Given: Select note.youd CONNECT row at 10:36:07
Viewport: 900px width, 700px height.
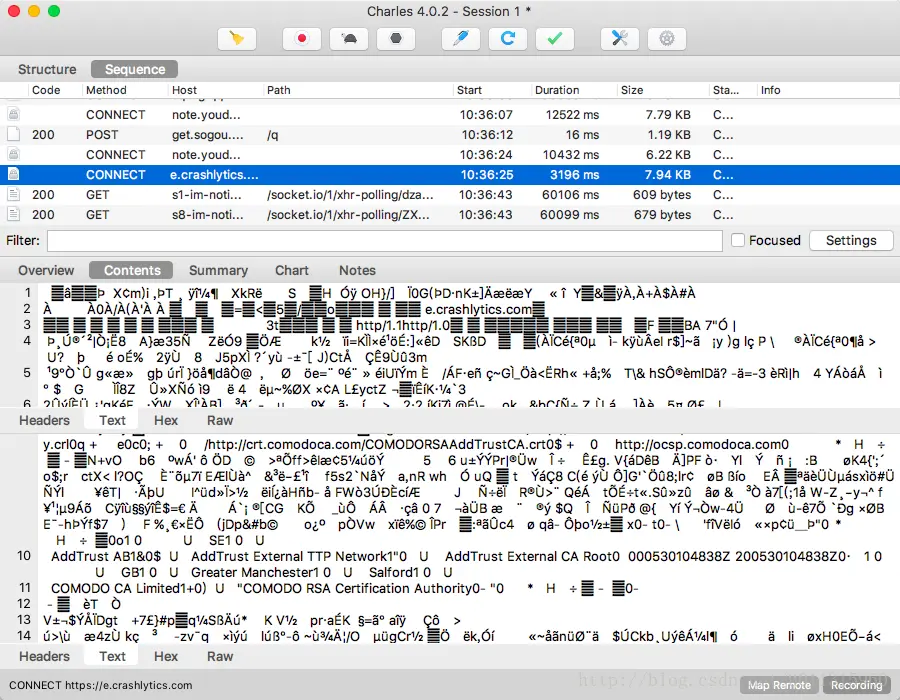Looking at the screenshot, I should [x=450, y=114].
